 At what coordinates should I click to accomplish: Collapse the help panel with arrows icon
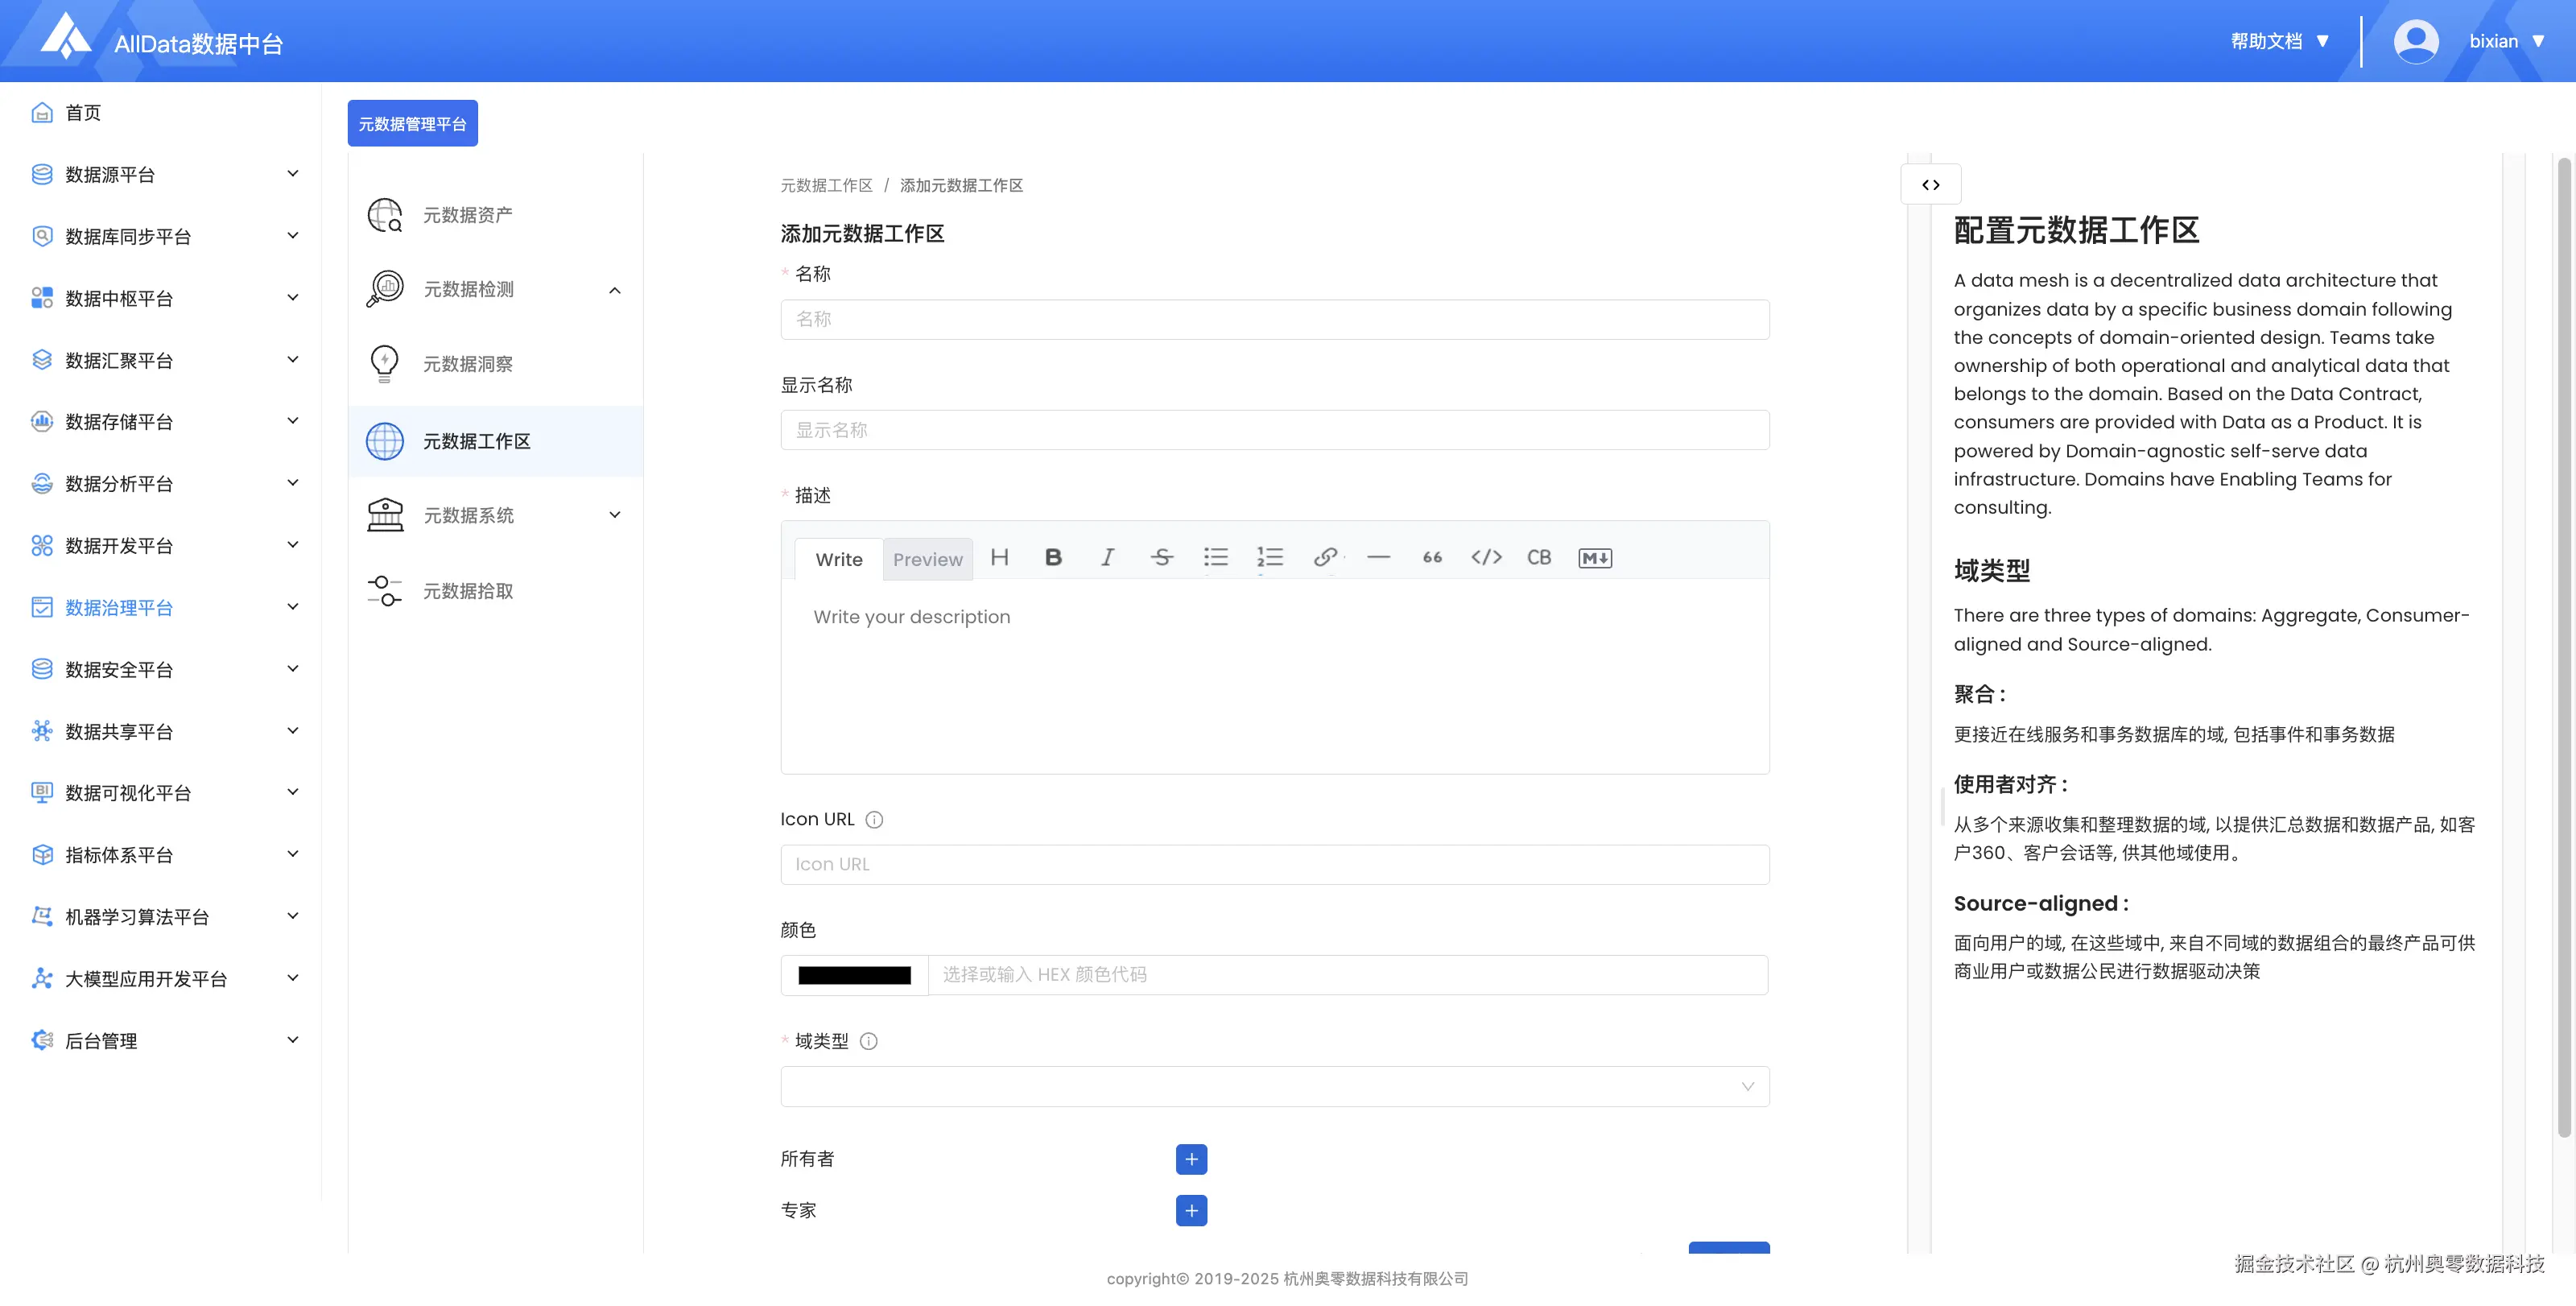point(1930,185)
